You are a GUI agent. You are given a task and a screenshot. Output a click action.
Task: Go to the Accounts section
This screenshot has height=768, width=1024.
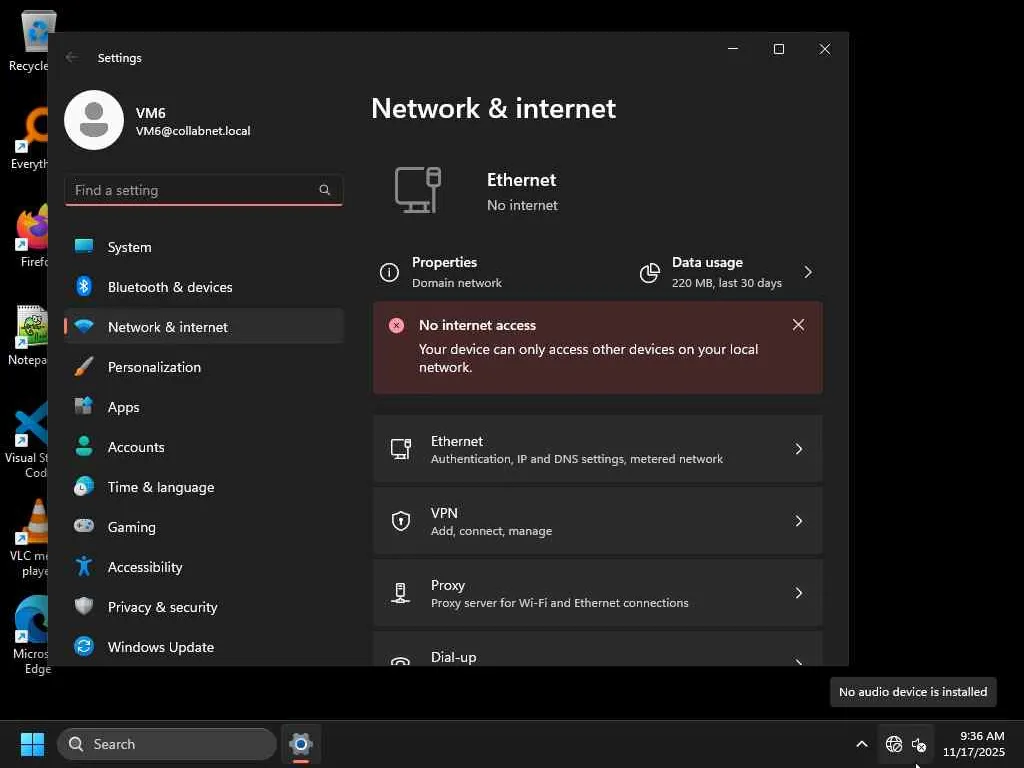pos(136,447)
